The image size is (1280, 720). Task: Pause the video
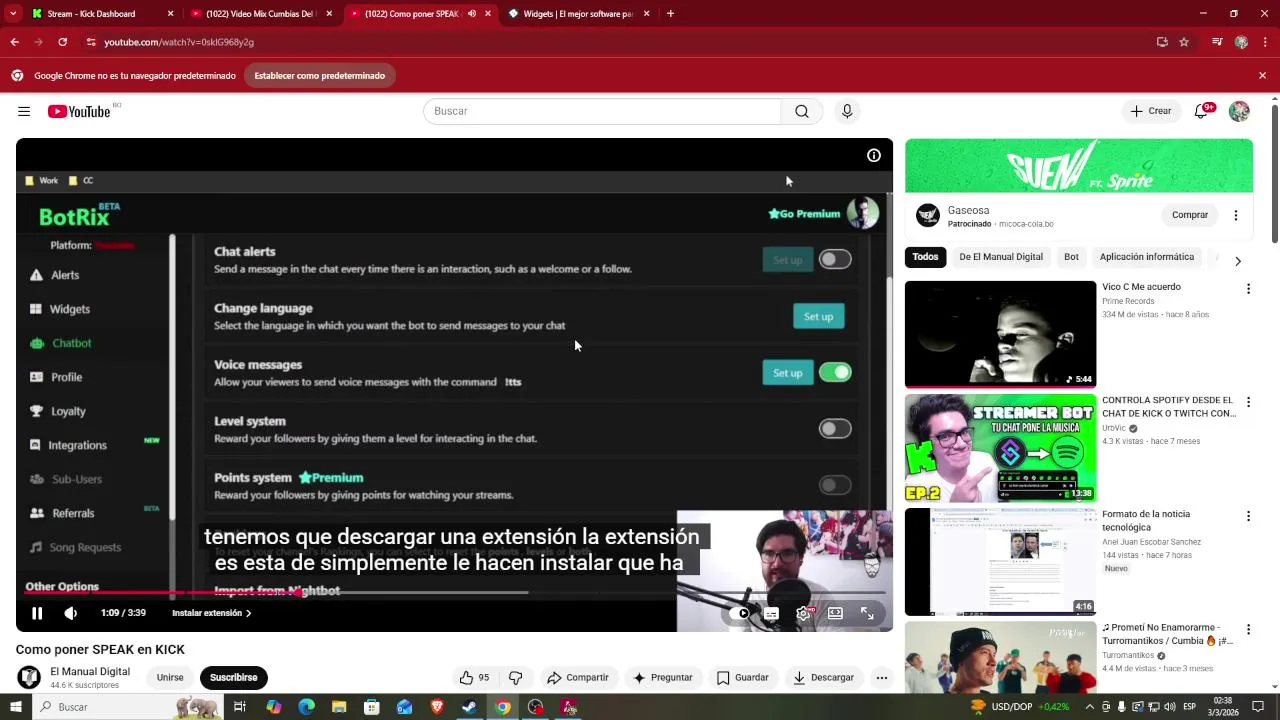point(37,613)
